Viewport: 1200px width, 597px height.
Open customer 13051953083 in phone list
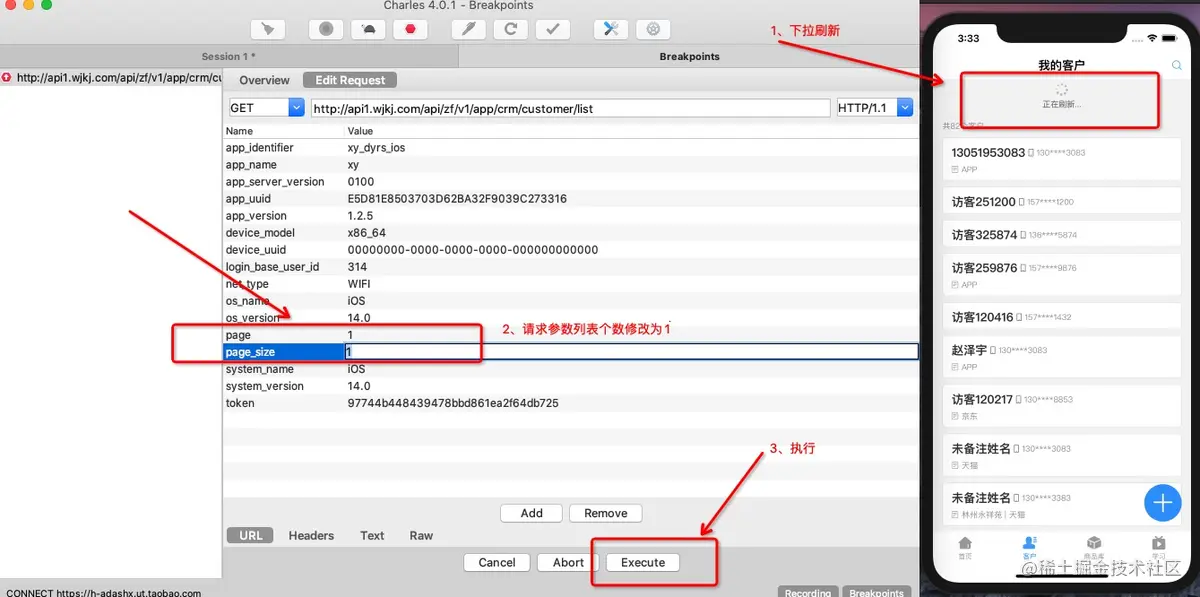click(x=1062, y=159)
